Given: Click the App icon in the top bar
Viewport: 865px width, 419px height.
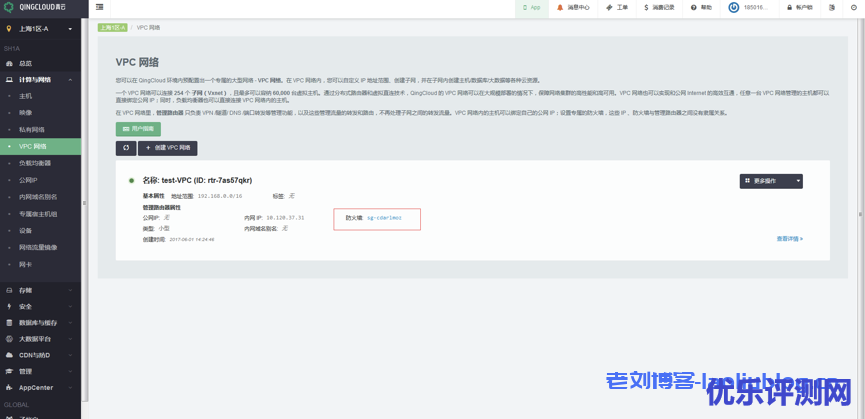Looking at the screenshot, I should point(531,7).
